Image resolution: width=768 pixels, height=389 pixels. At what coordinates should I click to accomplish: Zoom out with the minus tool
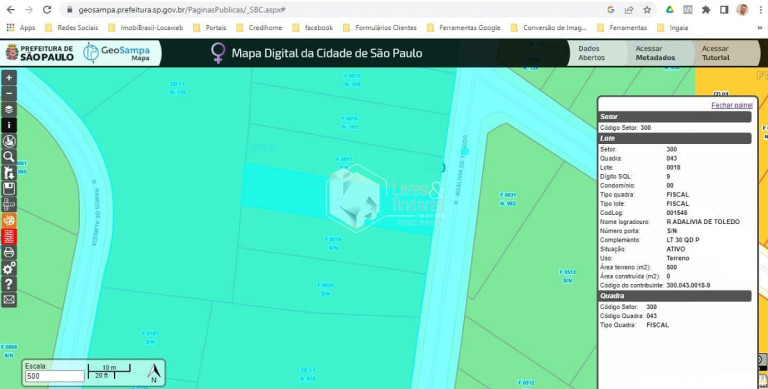pos(9,94)
